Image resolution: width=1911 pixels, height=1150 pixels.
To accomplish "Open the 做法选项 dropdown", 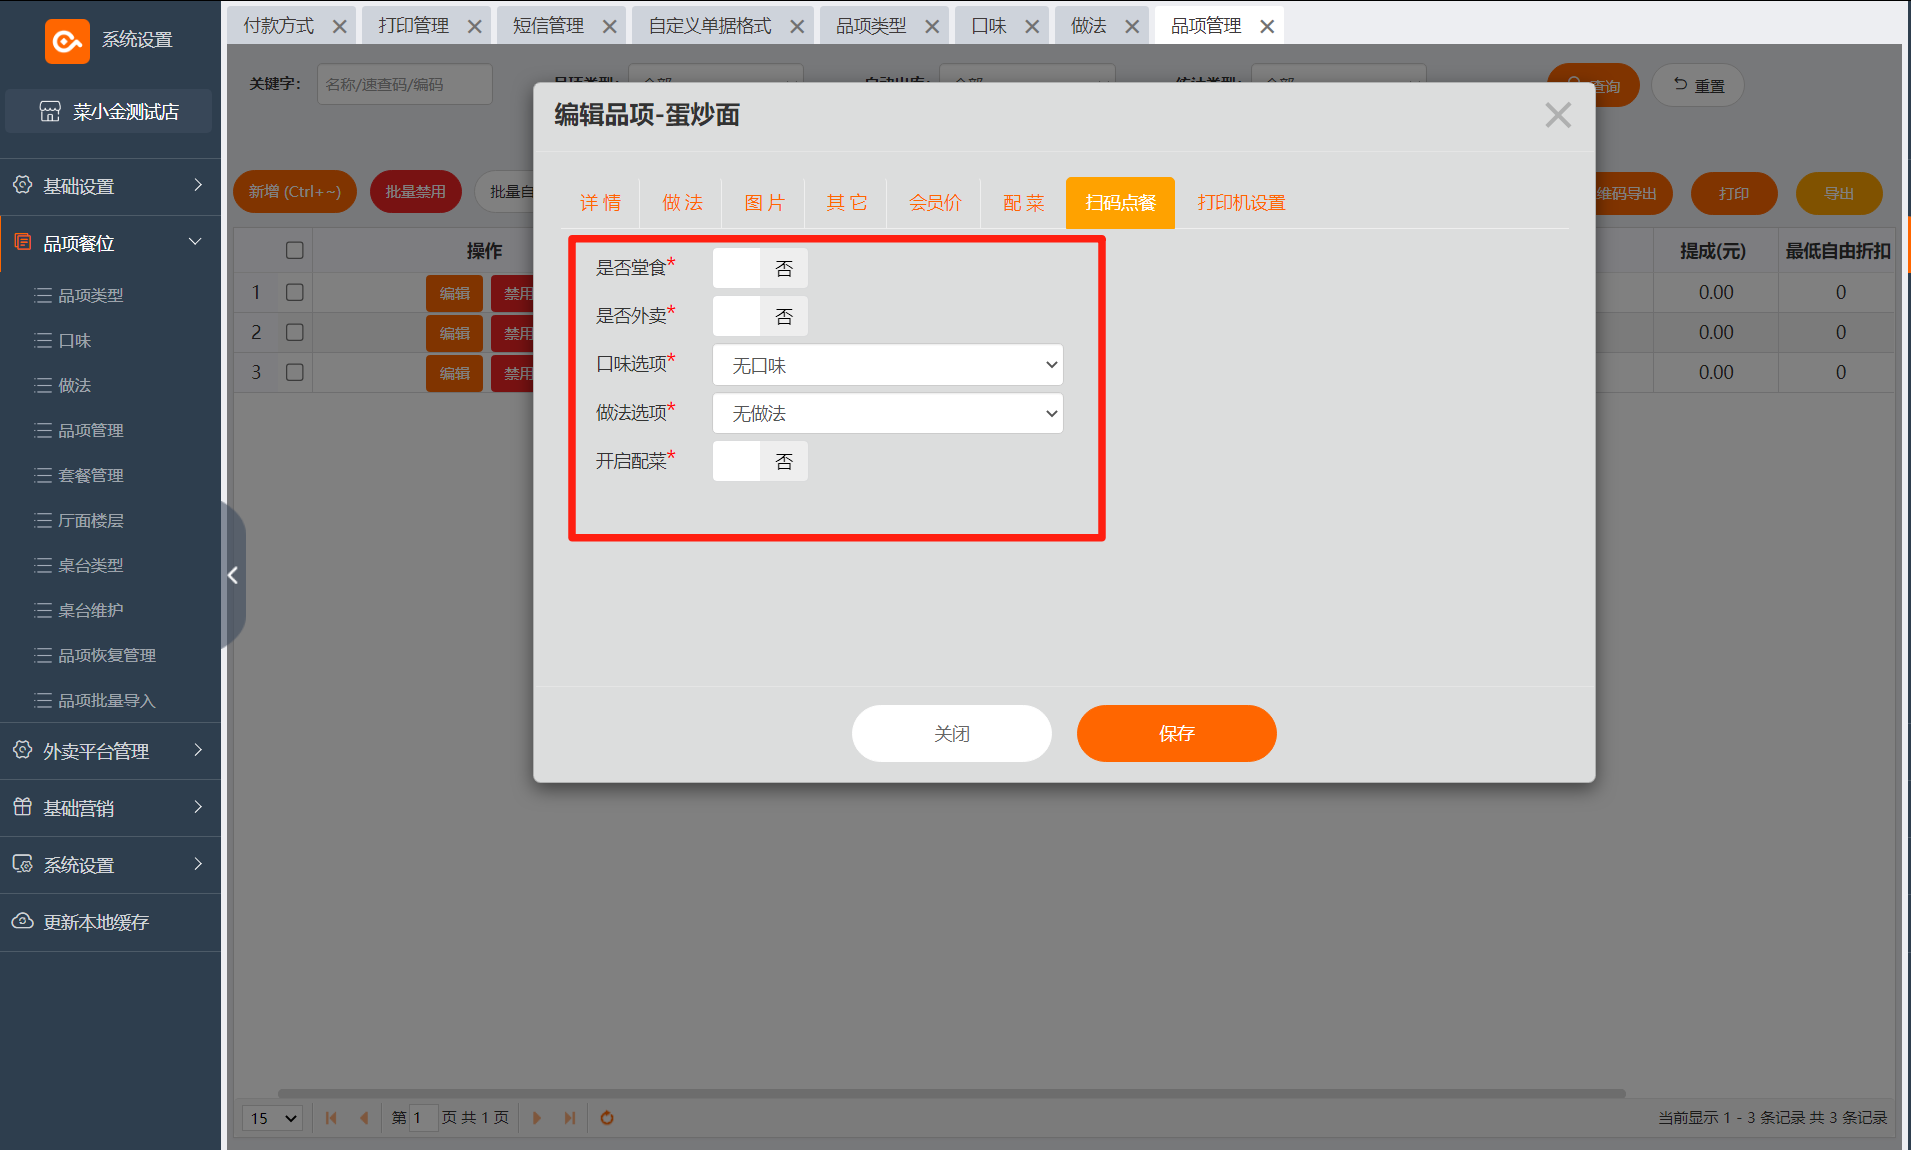I will point(888,413).
